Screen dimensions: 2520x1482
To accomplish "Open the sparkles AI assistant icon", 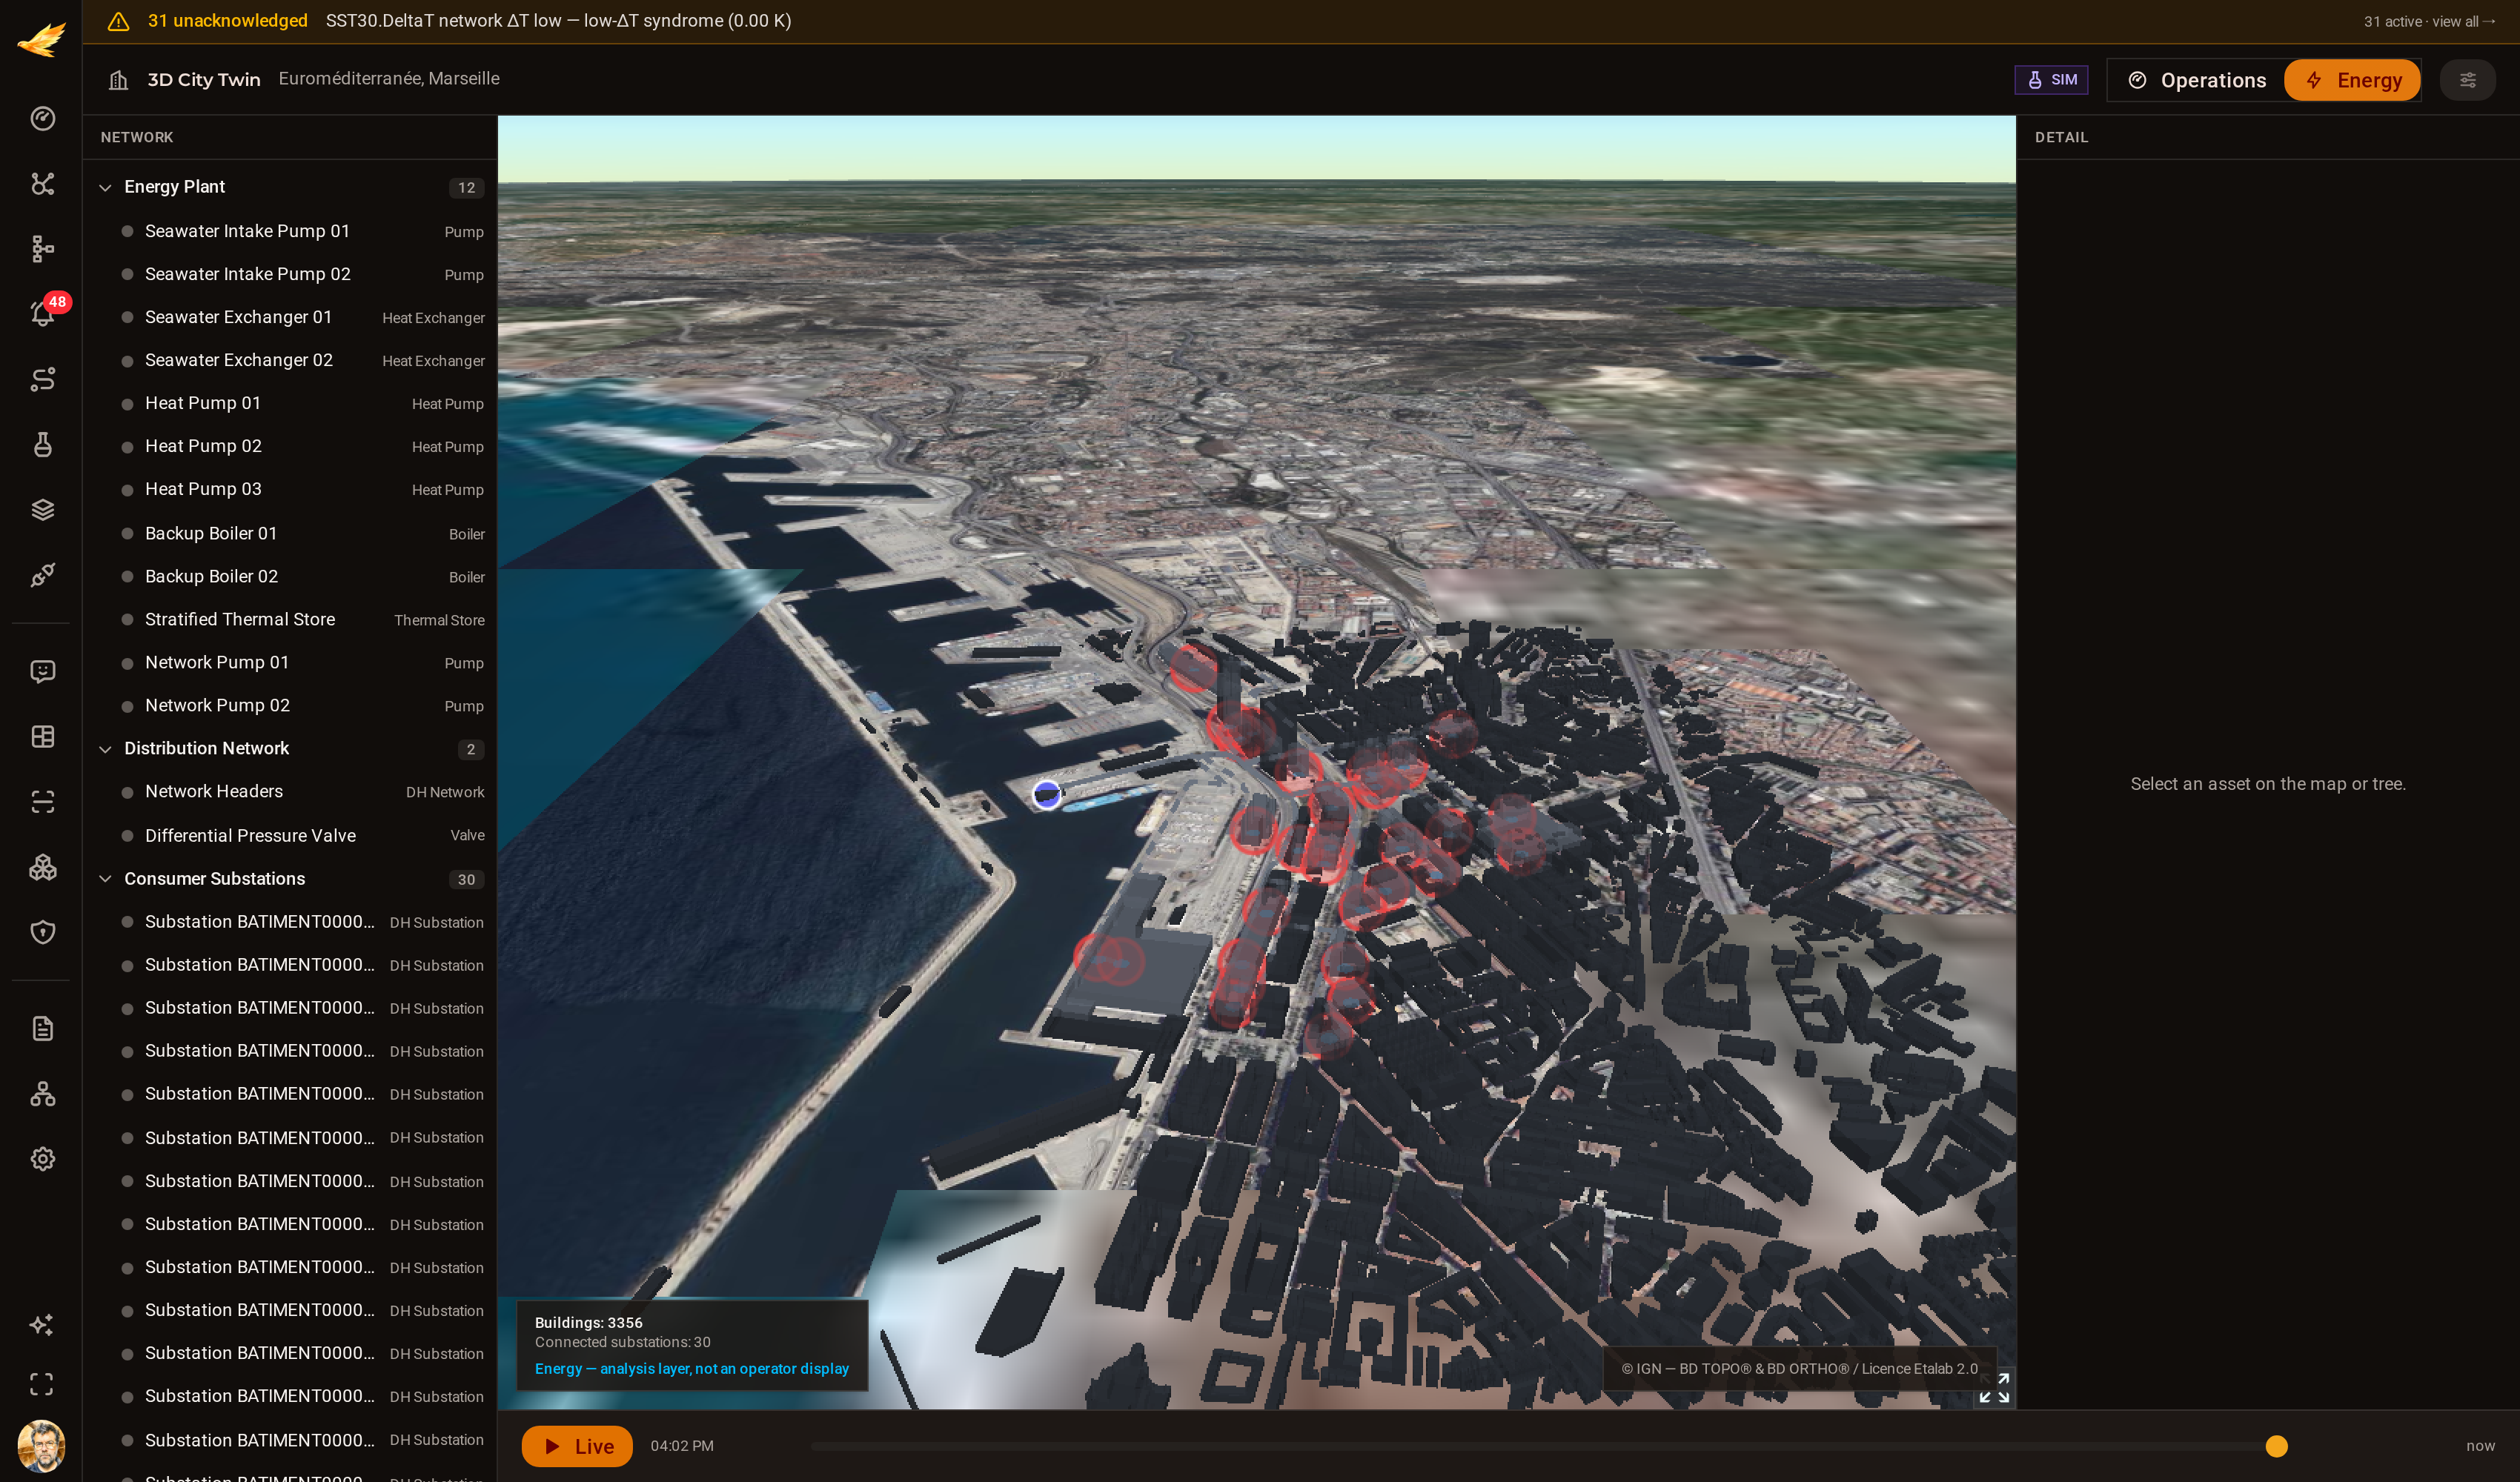I will point(42,1324).
